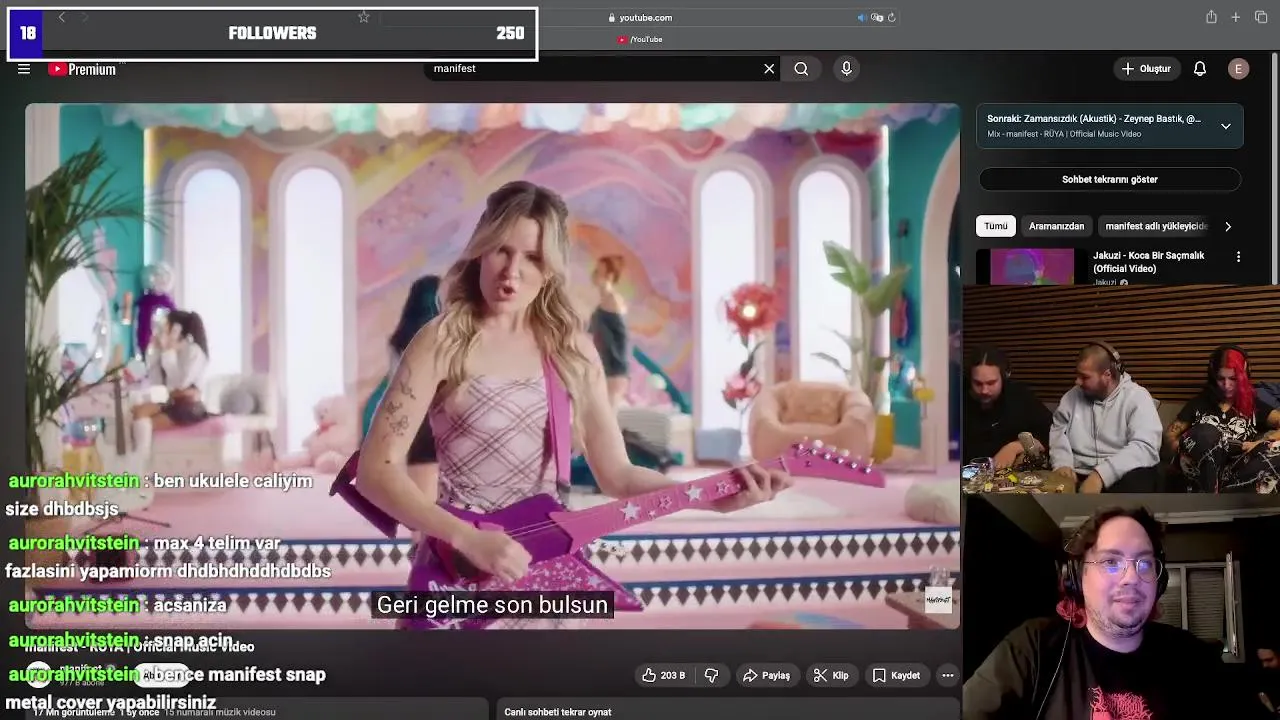Run search with magnifier button
1280x720 pixels.
(x=801, y=69)
